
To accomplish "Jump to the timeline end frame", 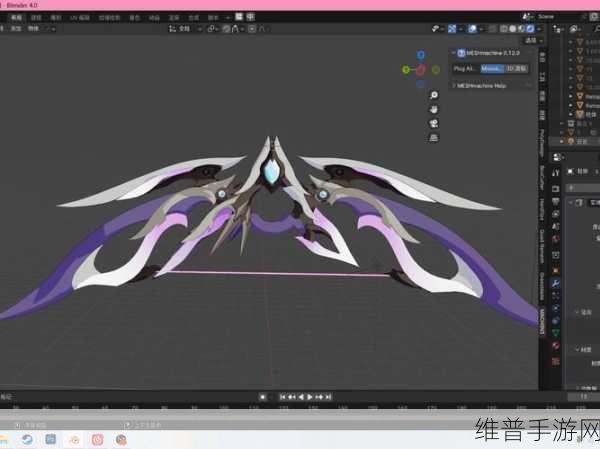I will [x=328, y=397].
